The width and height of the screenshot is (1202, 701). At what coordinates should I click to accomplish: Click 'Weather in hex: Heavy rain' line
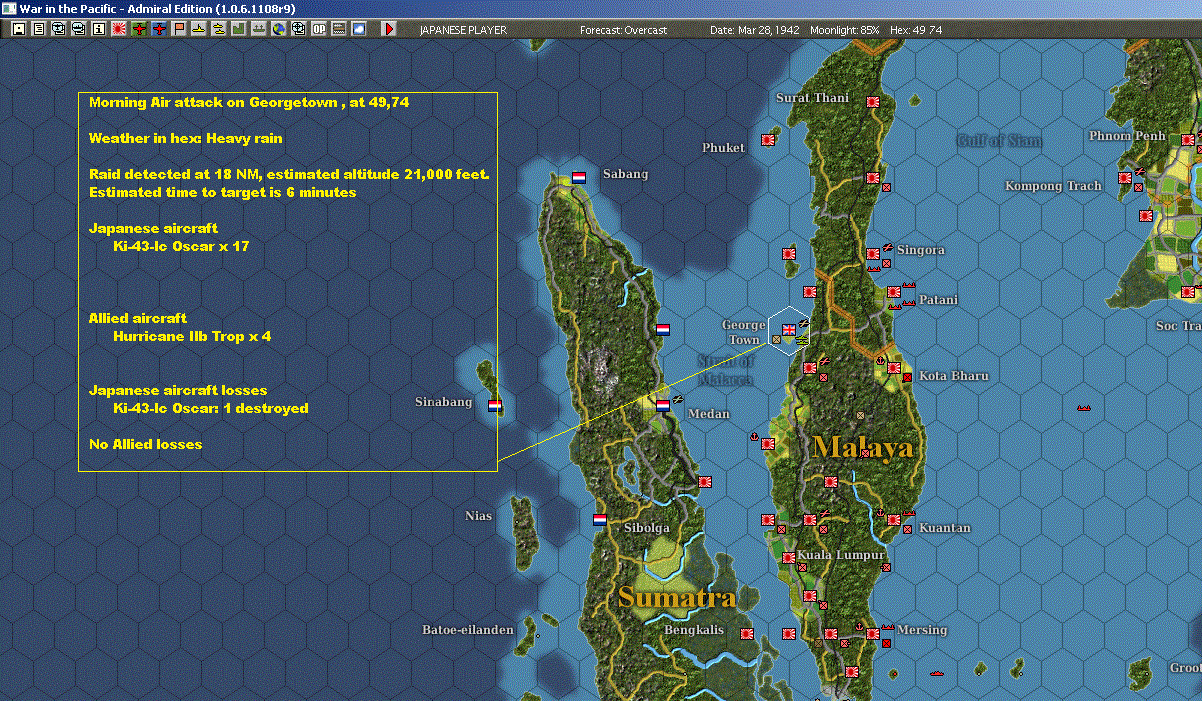coord(186,138)
